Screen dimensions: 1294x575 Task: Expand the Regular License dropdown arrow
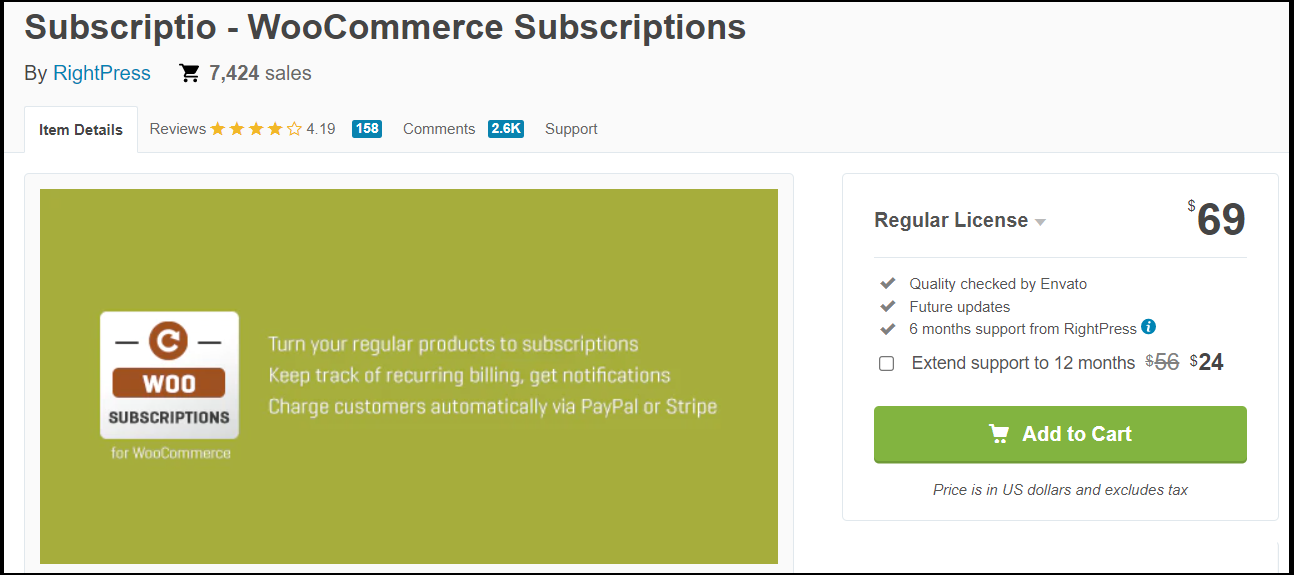pos(1041,222)
